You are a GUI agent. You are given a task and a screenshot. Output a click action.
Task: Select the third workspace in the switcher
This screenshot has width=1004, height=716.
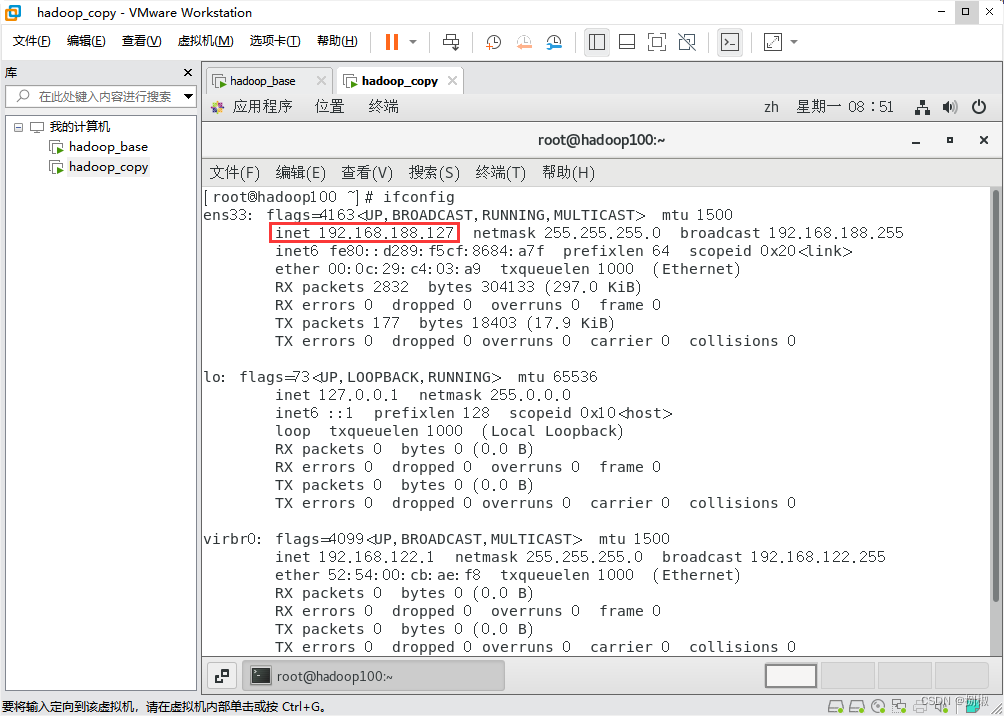point(904,676)
